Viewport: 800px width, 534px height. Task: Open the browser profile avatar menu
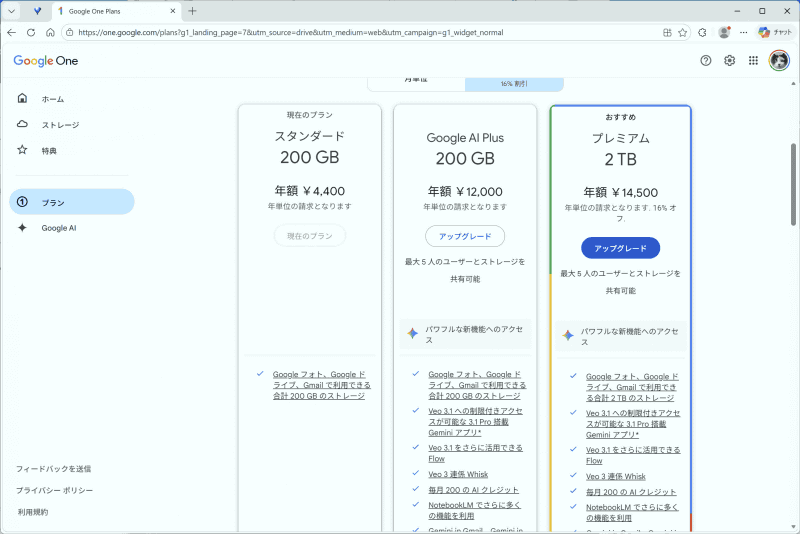pos(724,32)
